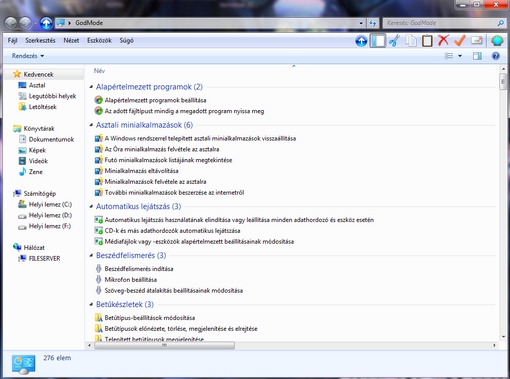Open the Rendezés dropdown
Viewport: 510px width, 379px height.
click(x=28, y=56)
